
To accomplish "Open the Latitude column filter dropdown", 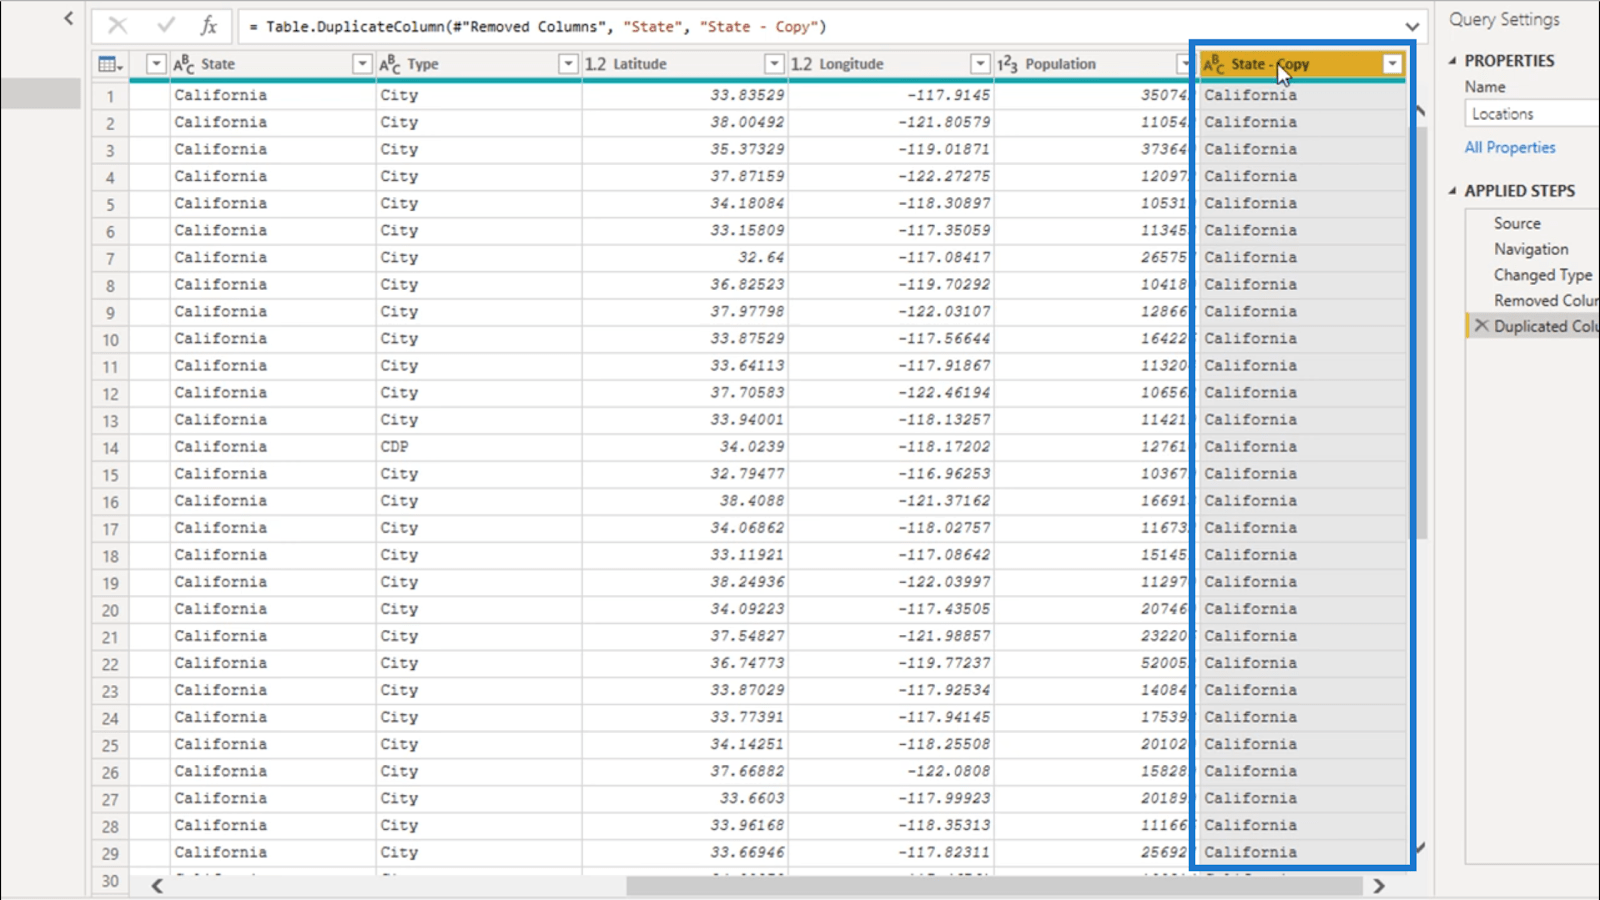I will [774, 64].
